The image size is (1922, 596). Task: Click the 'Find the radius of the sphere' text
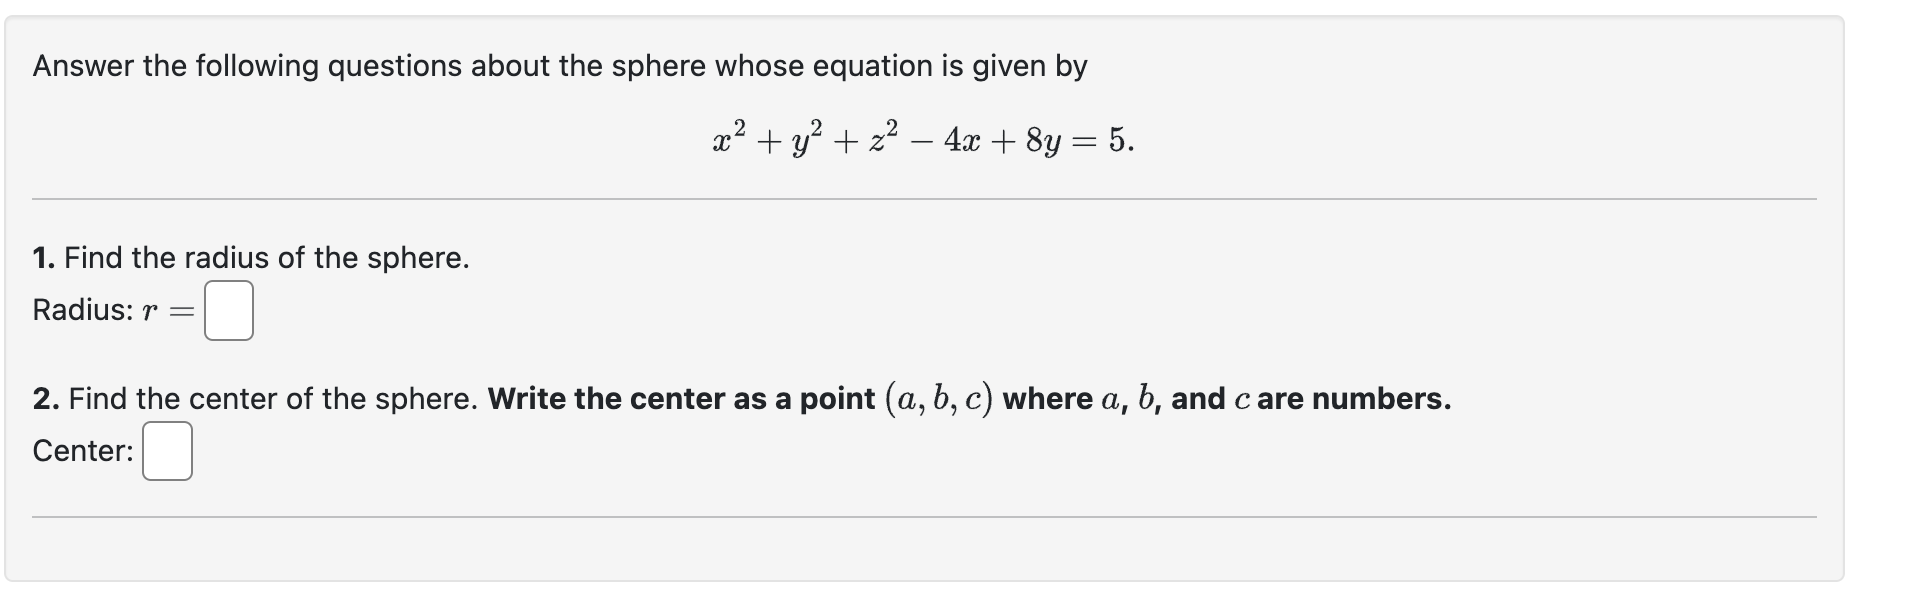point(265,258)
